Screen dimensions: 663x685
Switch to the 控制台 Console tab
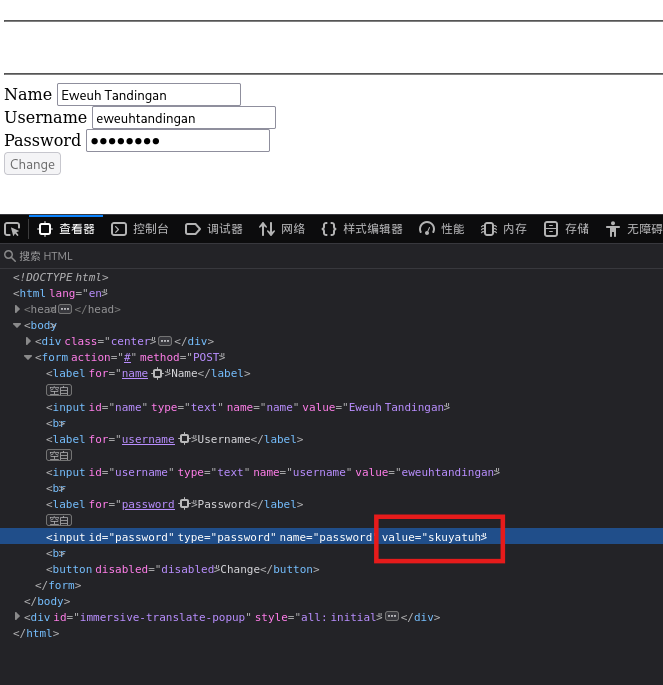(140, 229)
